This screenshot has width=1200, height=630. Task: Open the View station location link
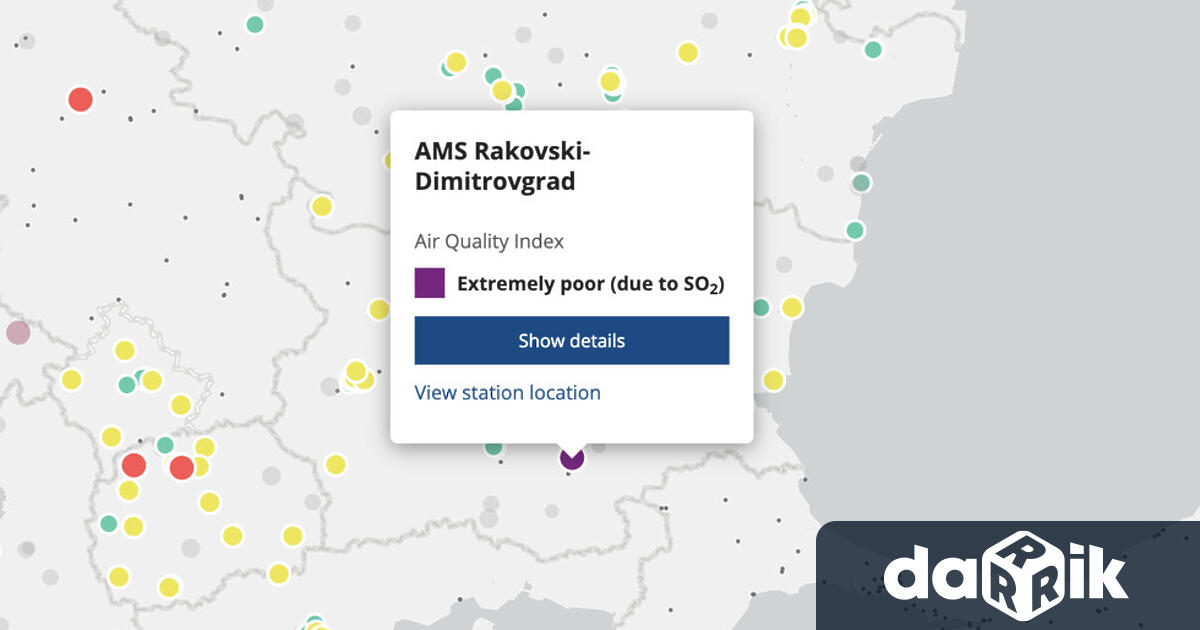point(507,393)
